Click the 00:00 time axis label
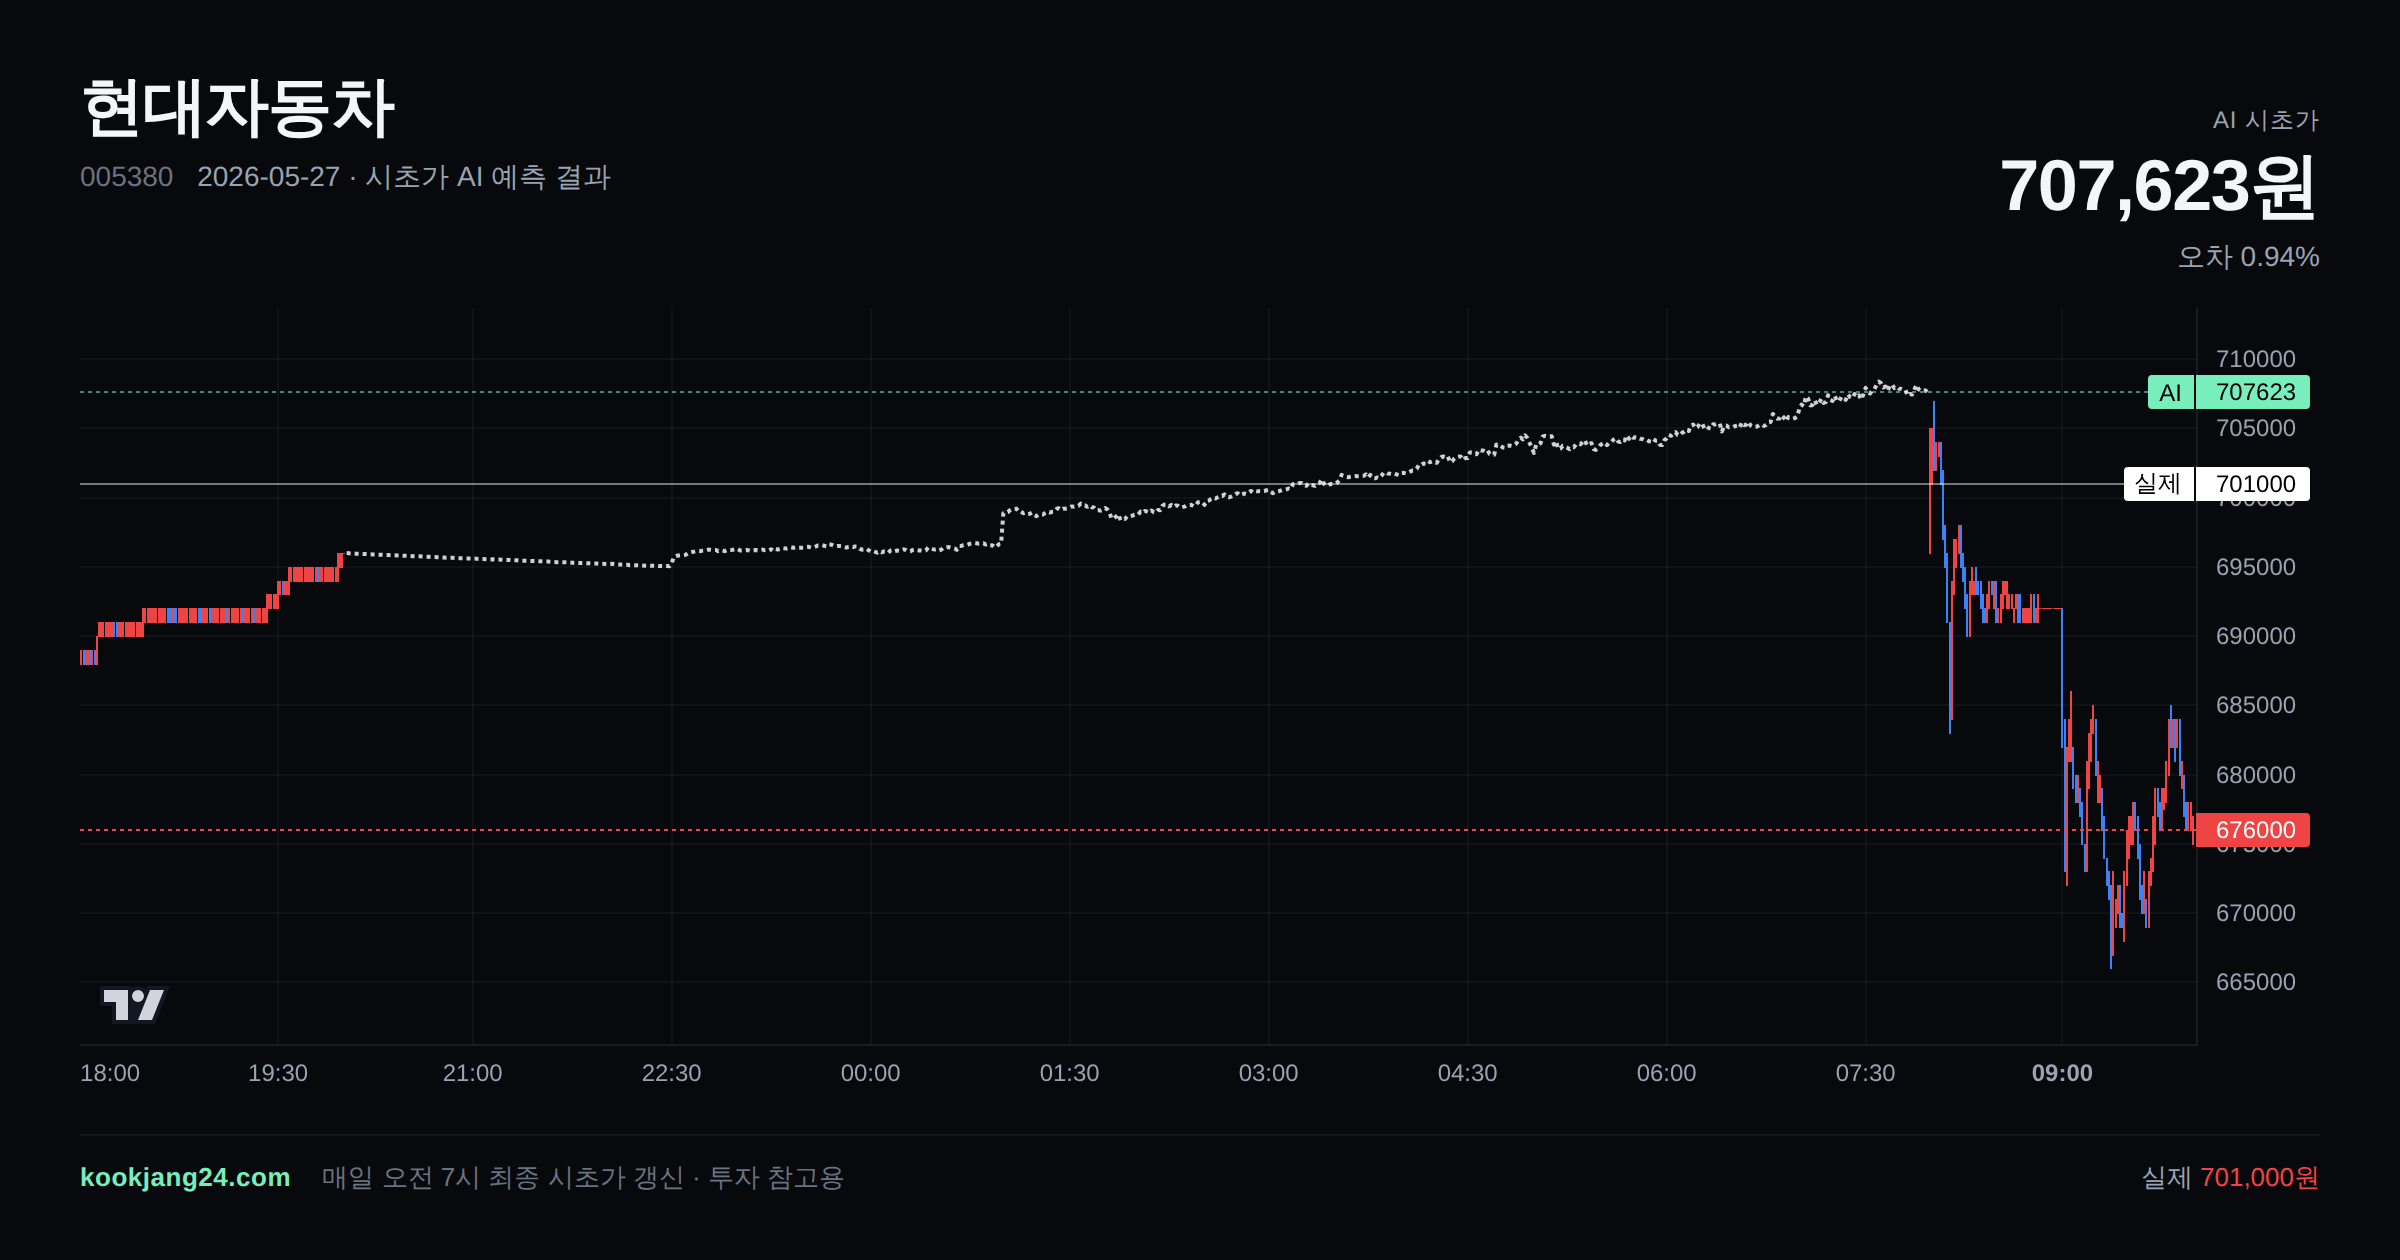 pyautogui.click(x=870, y=1073)
